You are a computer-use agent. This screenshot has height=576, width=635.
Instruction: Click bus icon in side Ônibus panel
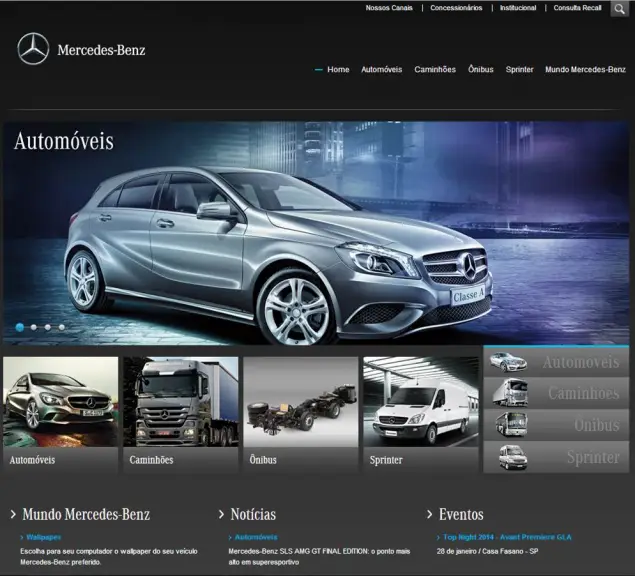(x=511, y=425)
